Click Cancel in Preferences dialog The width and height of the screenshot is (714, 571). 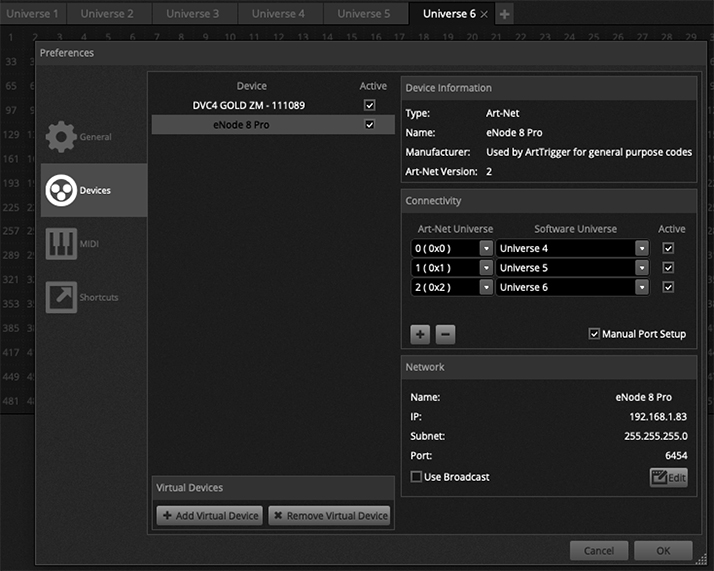[x=599, y=551]
